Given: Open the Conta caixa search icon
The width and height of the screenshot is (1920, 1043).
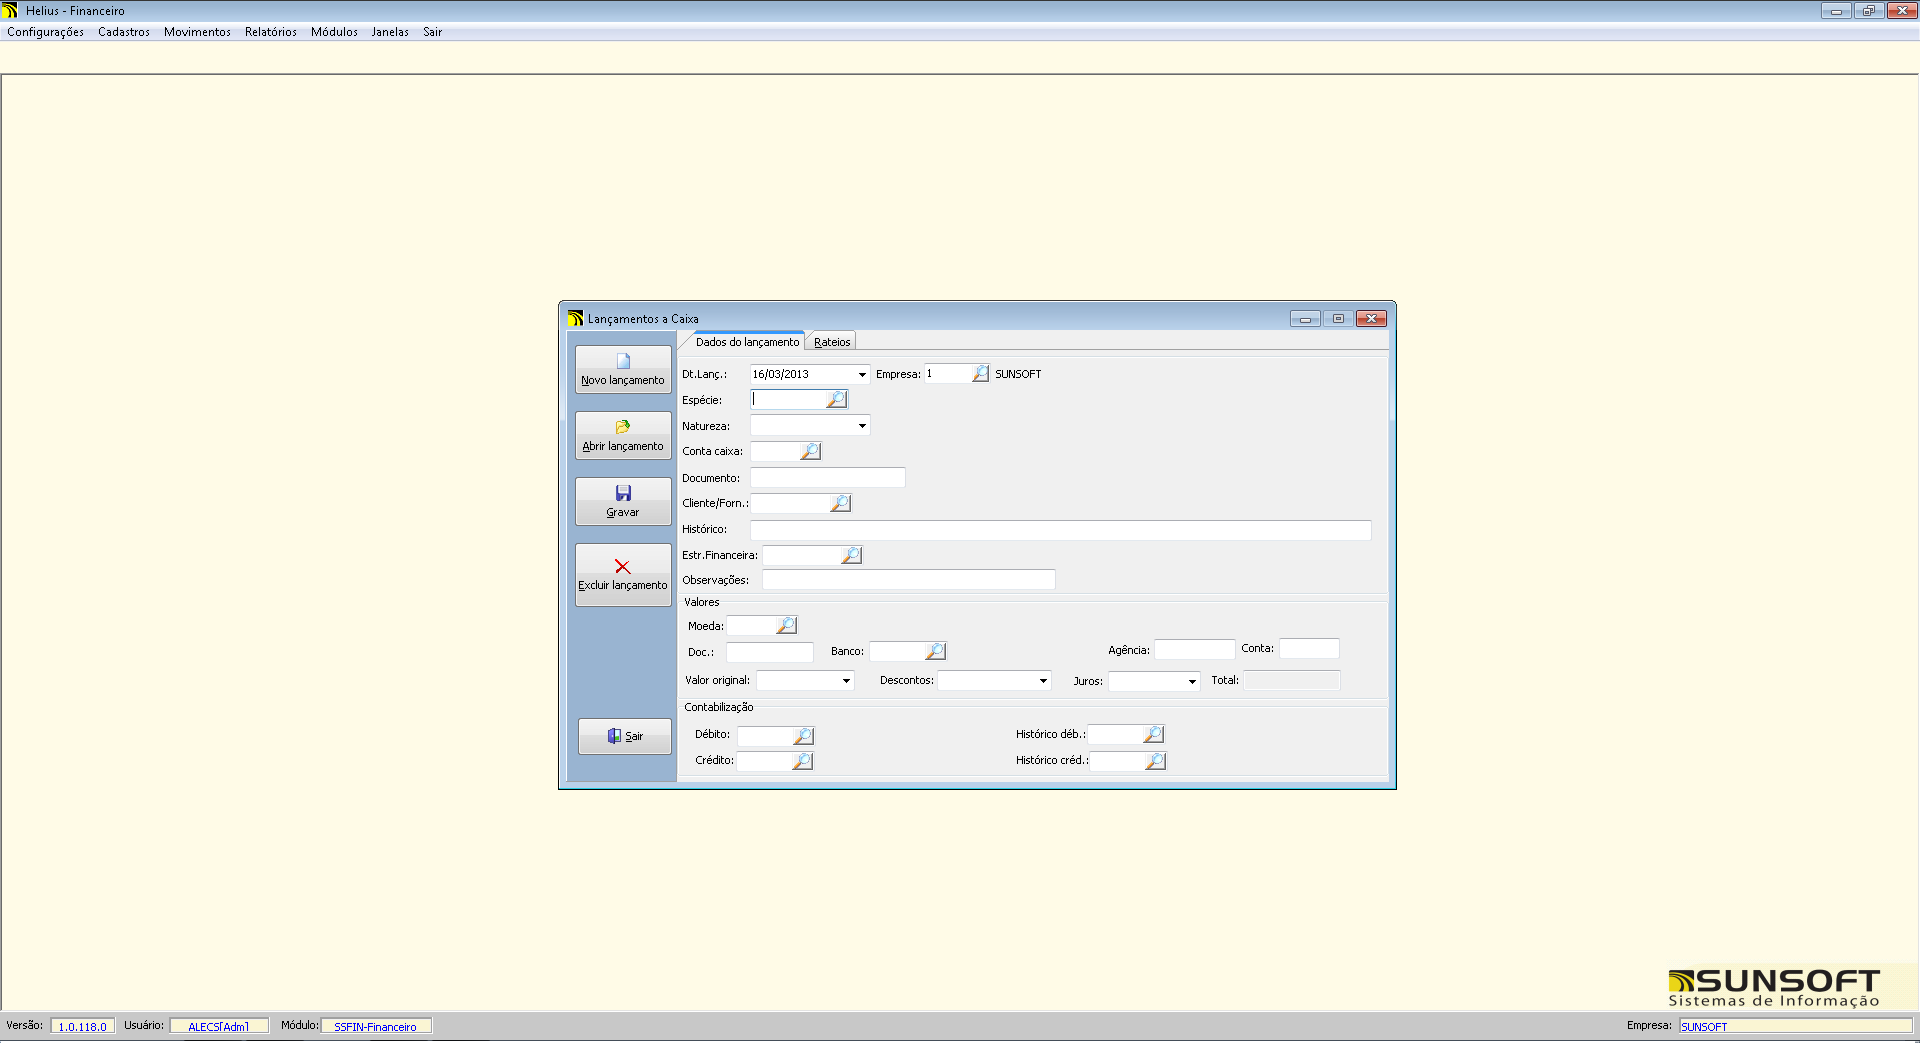Looking at the screenshot, I should tap(810, 452).
